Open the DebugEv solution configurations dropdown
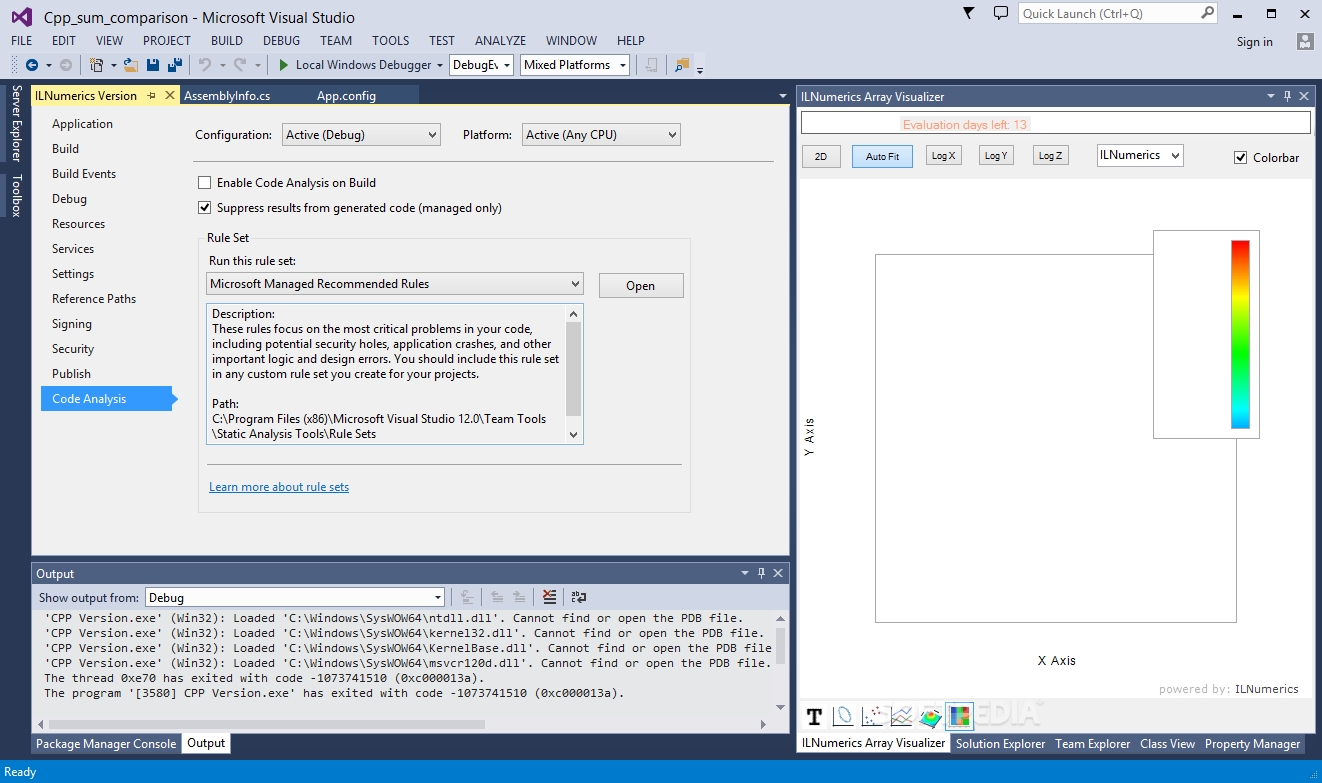Viewport: 1322px width, 783px height. (x=481, y=65)
